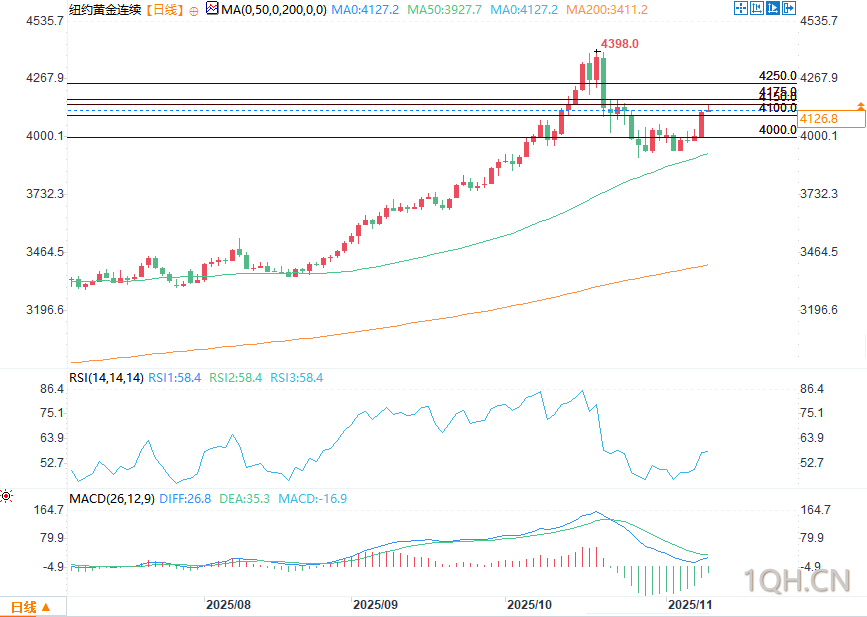Click the RSI(14,14,14) indicator label
Image resolution: width=867 pixels, height=617 pixels.
106,378
